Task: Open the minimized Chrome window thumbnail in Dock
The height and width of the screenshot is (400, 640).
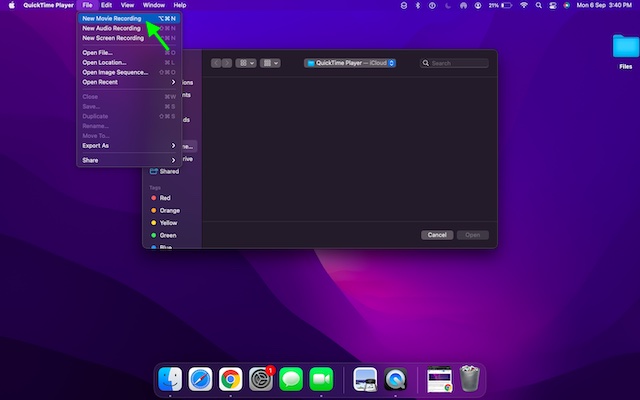Action: (x=439, y=379)
